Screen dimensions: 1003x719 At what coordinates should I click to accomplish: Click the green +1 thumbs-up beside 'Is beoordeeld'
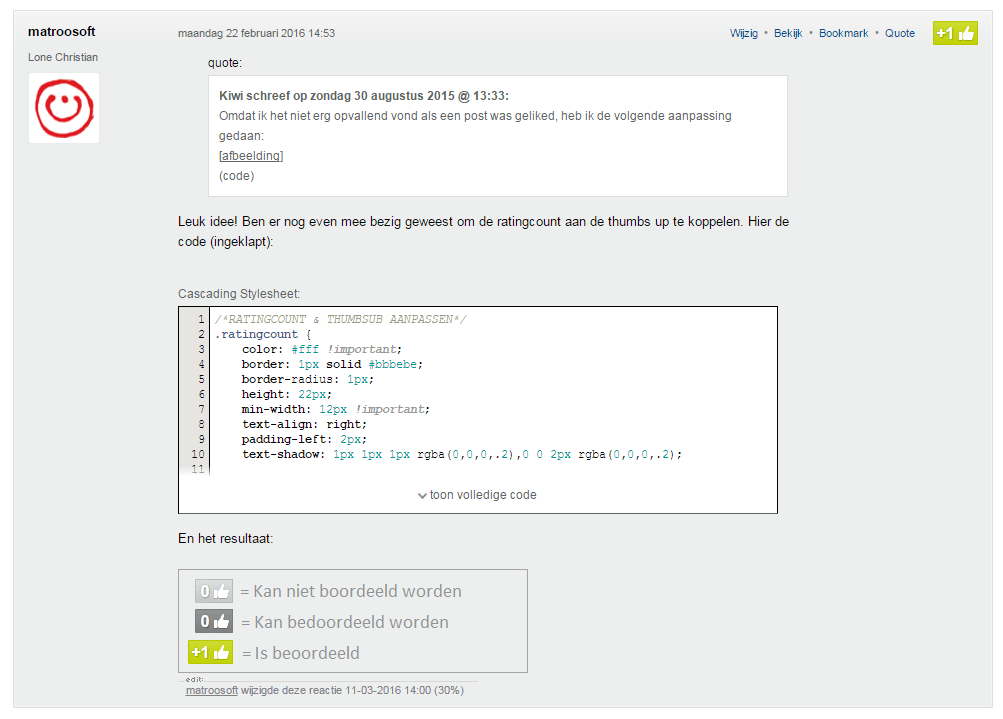[211, 652]
